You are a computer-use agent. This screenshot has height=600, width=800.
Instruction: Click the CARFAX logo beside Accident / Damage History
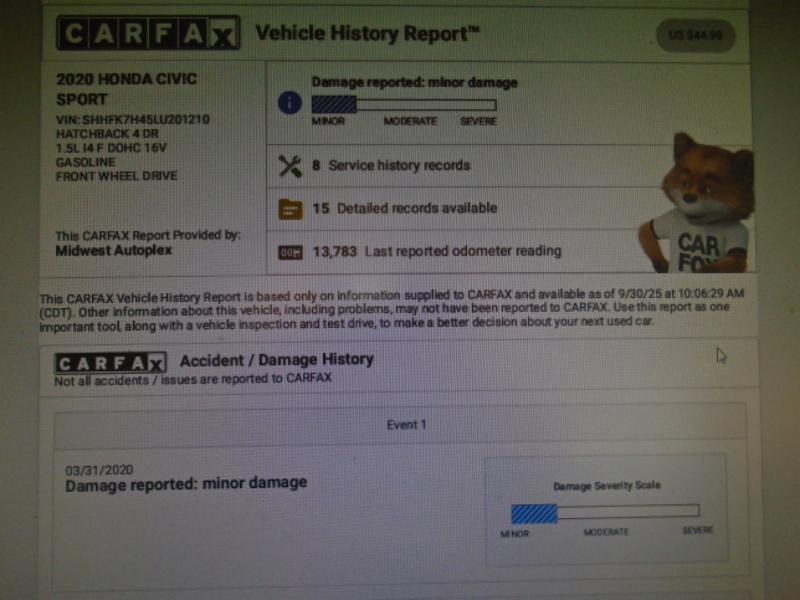[110, 363]
